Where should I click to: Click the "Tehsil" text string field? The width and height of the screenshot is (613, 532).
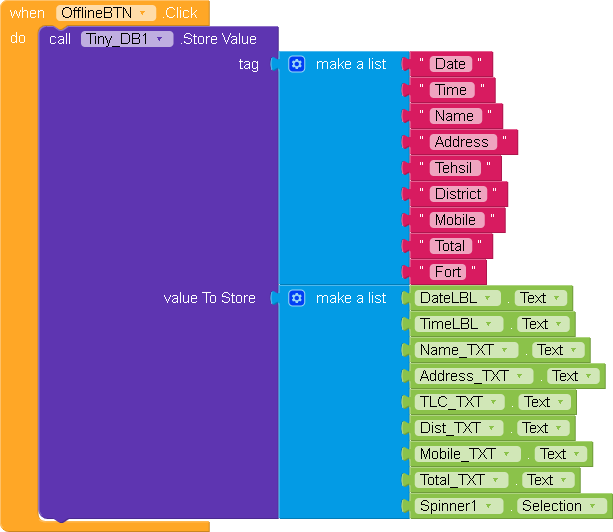pos(453,168)
